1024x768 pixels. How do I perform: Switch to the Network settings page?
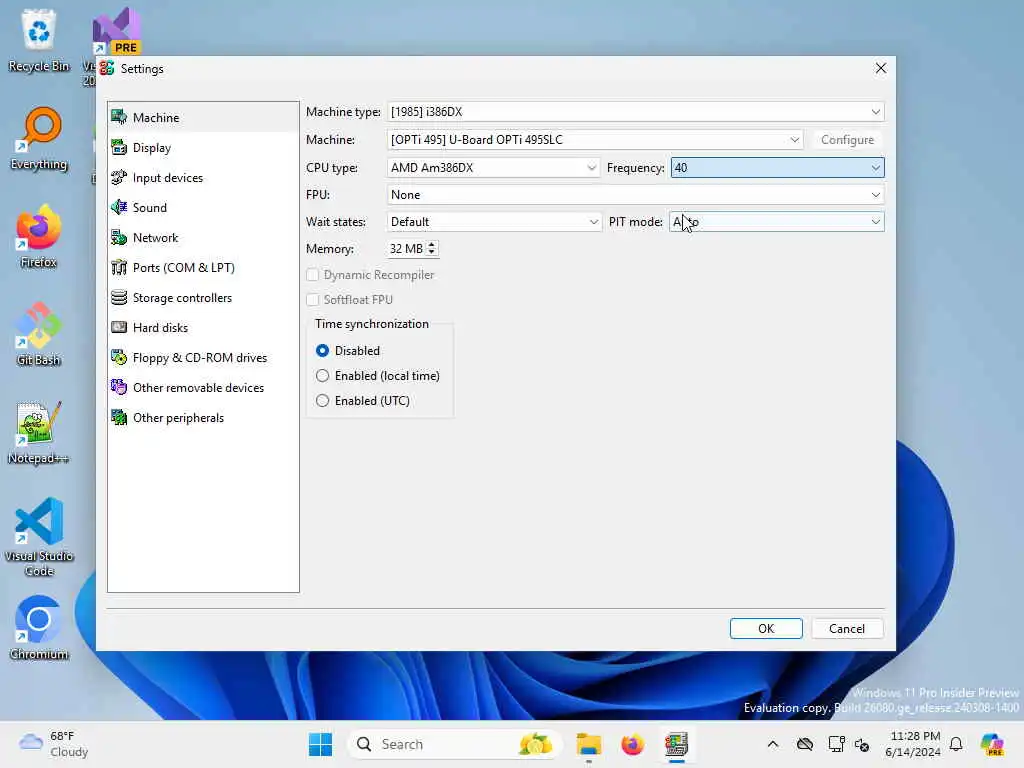203,238
